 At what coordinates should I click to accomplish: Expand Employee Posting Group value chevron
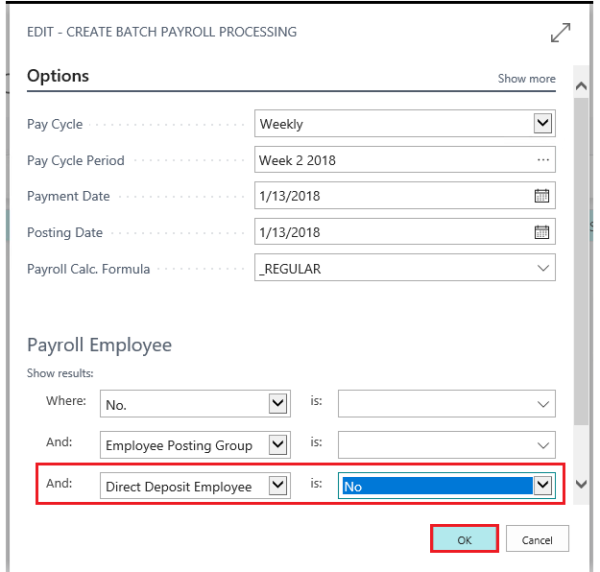pos(543,445)
